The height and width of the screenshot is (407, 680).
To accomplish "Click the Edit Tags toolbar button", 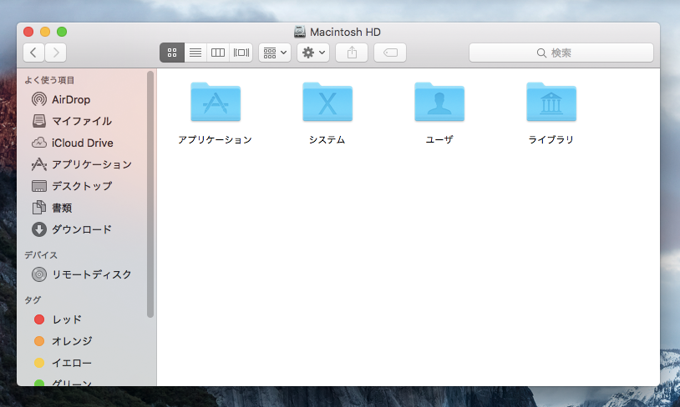I will [x=390, y=53].
